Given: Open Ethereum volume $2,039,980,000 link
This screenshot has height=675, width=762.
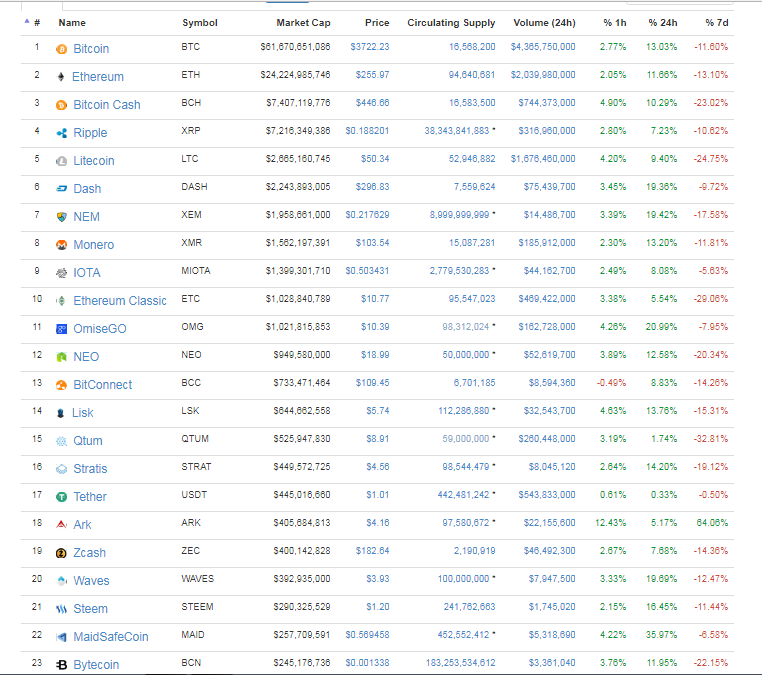Looking at the screenshot, I should coord(543,75).
